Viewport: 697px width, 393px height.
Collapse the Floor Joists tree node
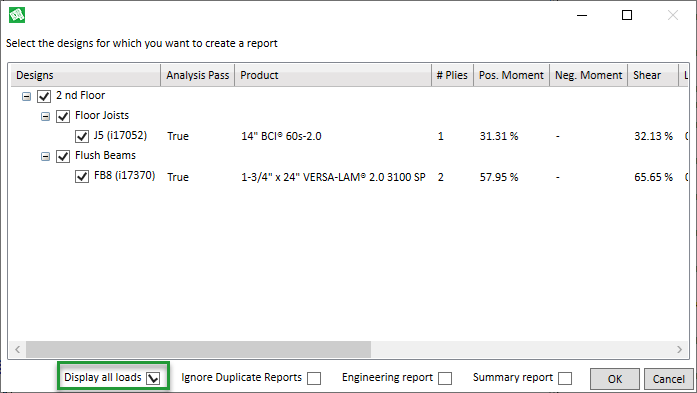(45, 116)
